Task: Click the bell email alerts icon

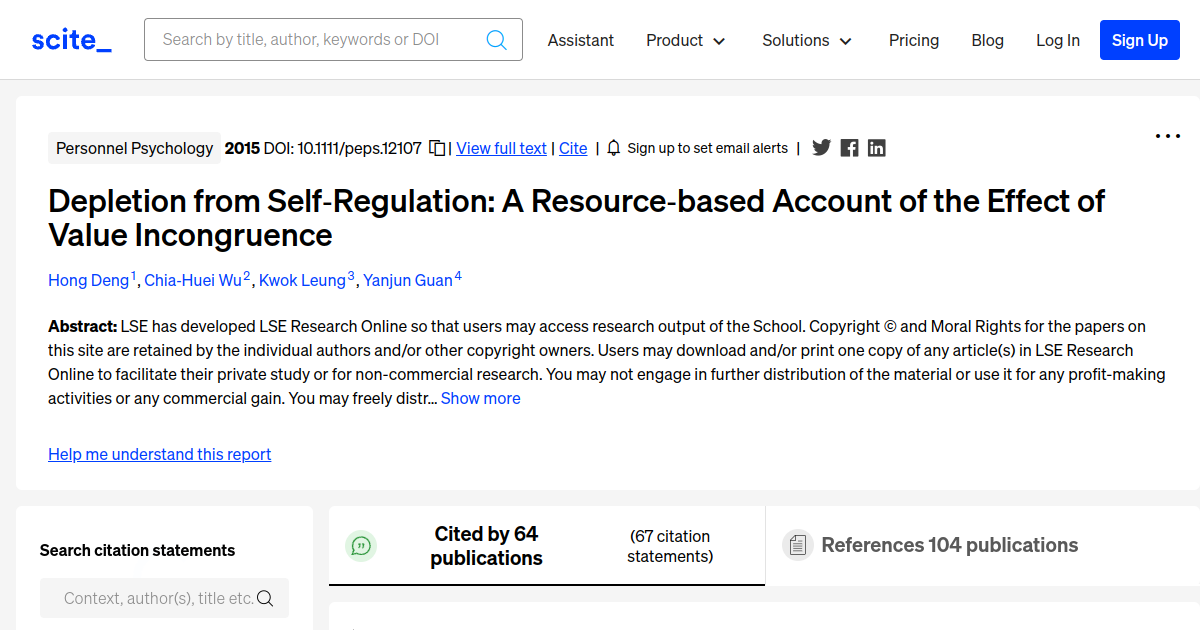Action: [x=614, y=148]
